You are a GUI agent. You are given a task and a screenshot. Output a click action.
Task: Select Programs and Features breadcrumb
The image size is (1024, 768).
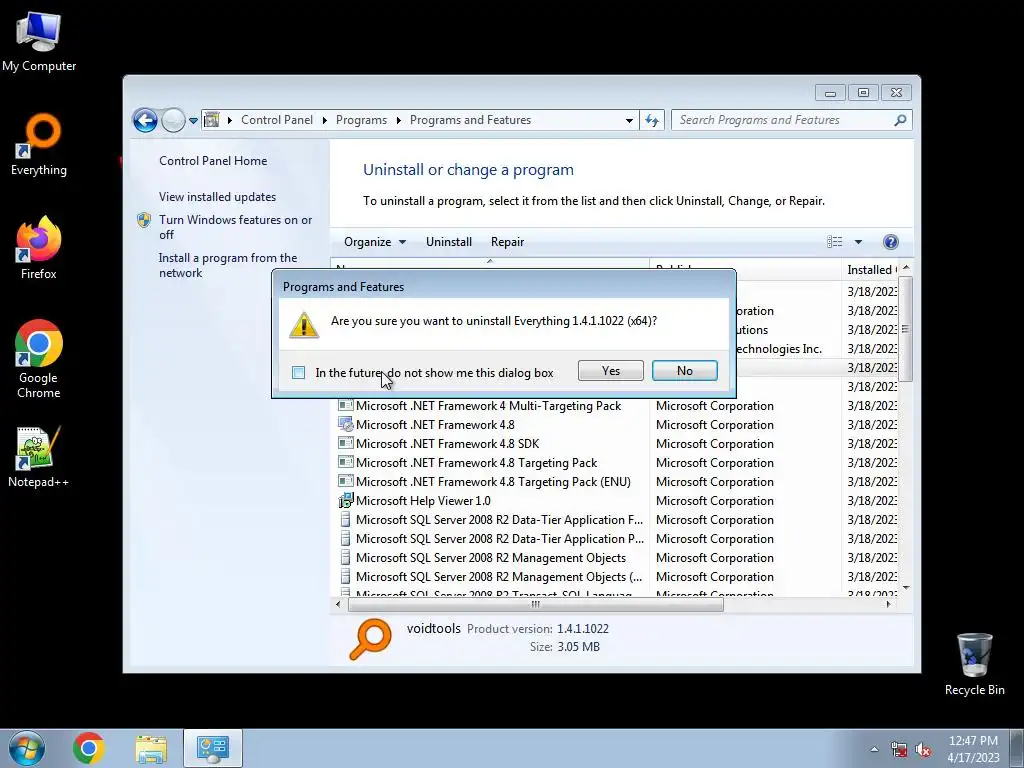click(470, 120)
